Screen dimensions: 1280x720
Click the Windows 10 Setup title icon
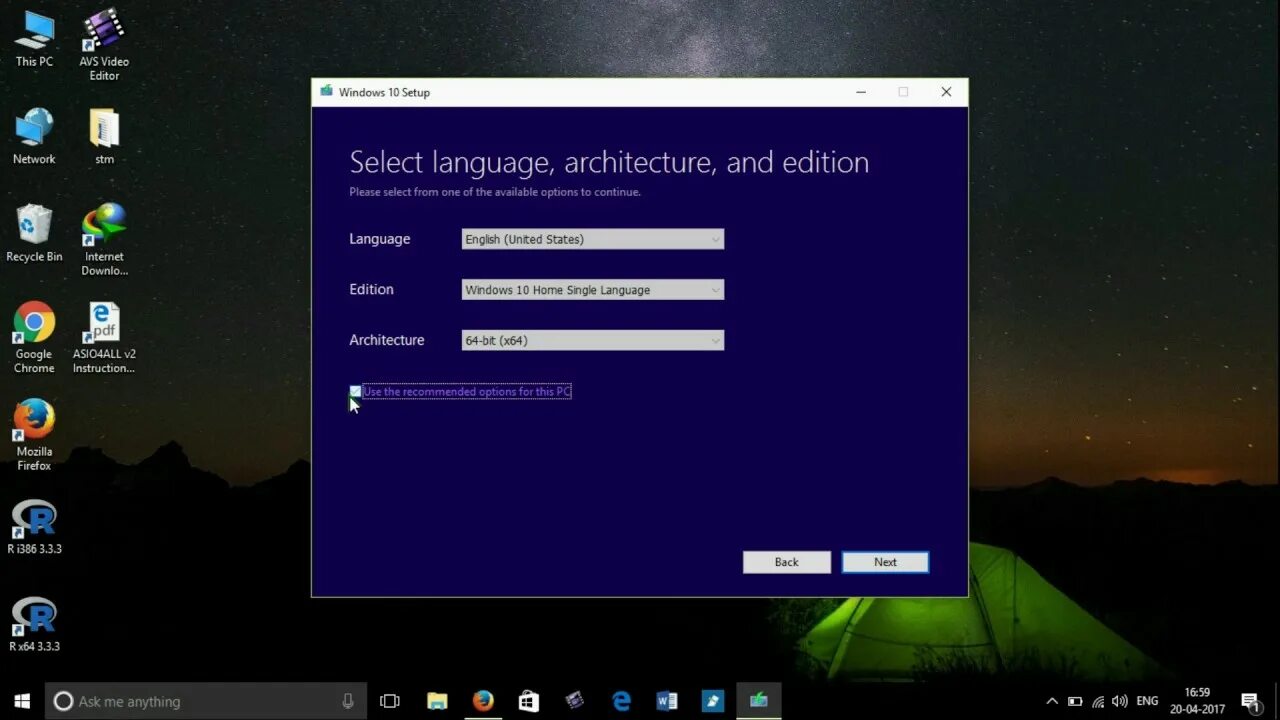point(326,91)
